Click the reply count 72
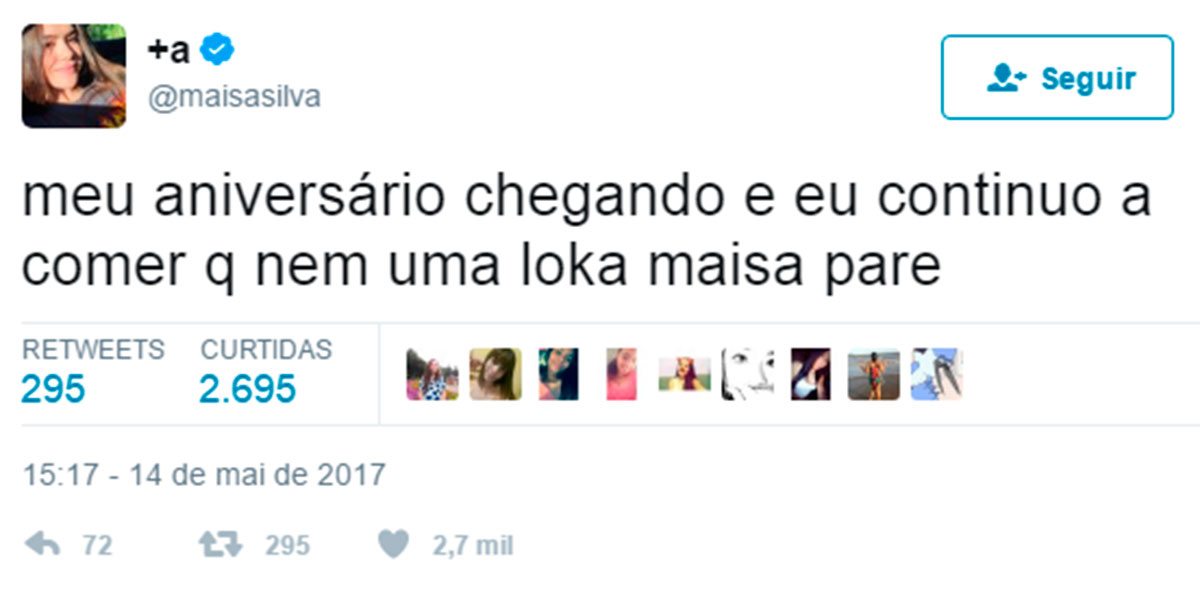 pos(96,546)
